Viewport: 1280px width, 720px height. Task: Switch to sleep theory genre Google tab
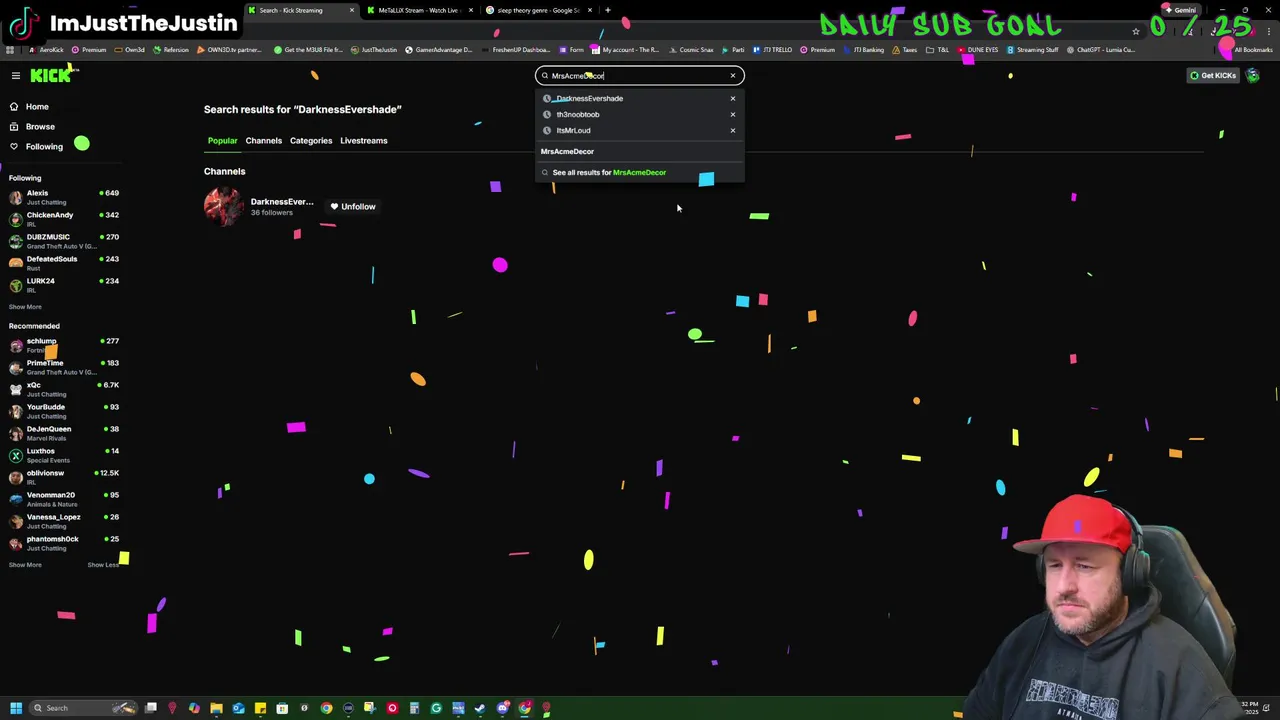click(538, 10)
